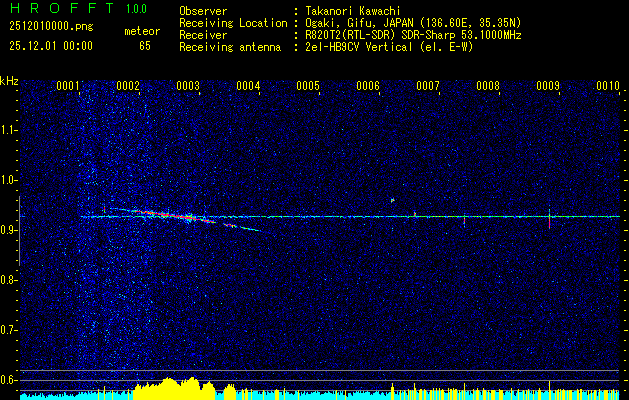Click the 0.7 kHz axis label
Image resolution: width=629 pixels, height=400 pixels.
click(x=8, y=330)
